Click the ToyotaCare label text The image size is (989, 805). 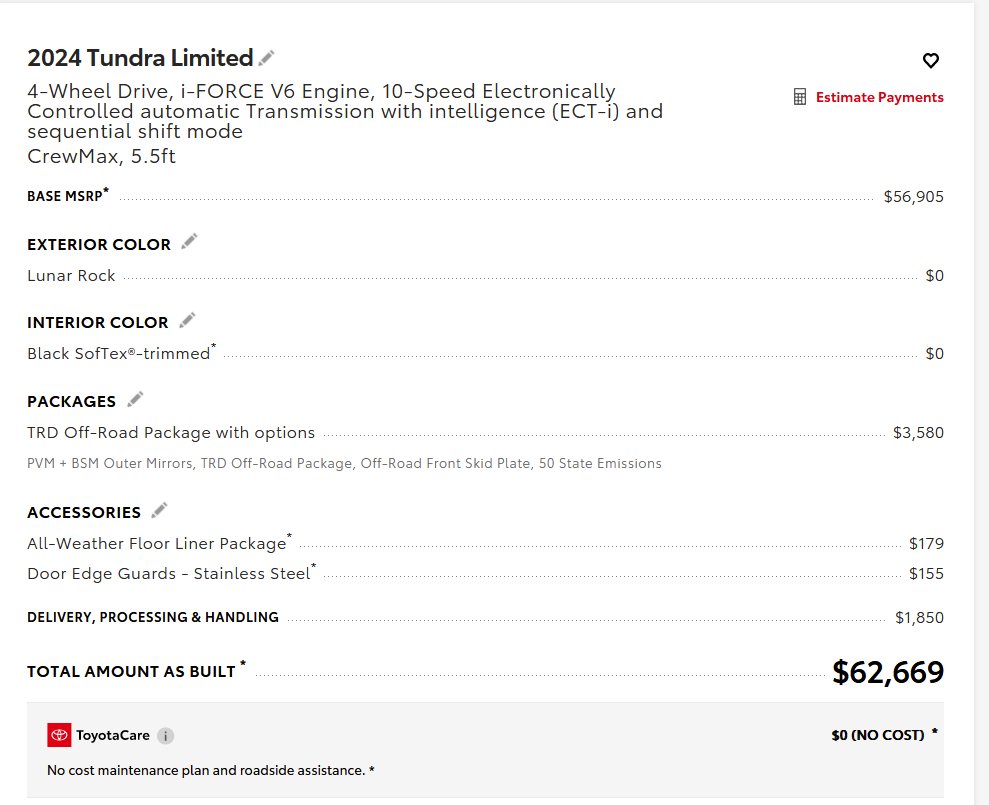click(113, 736)
